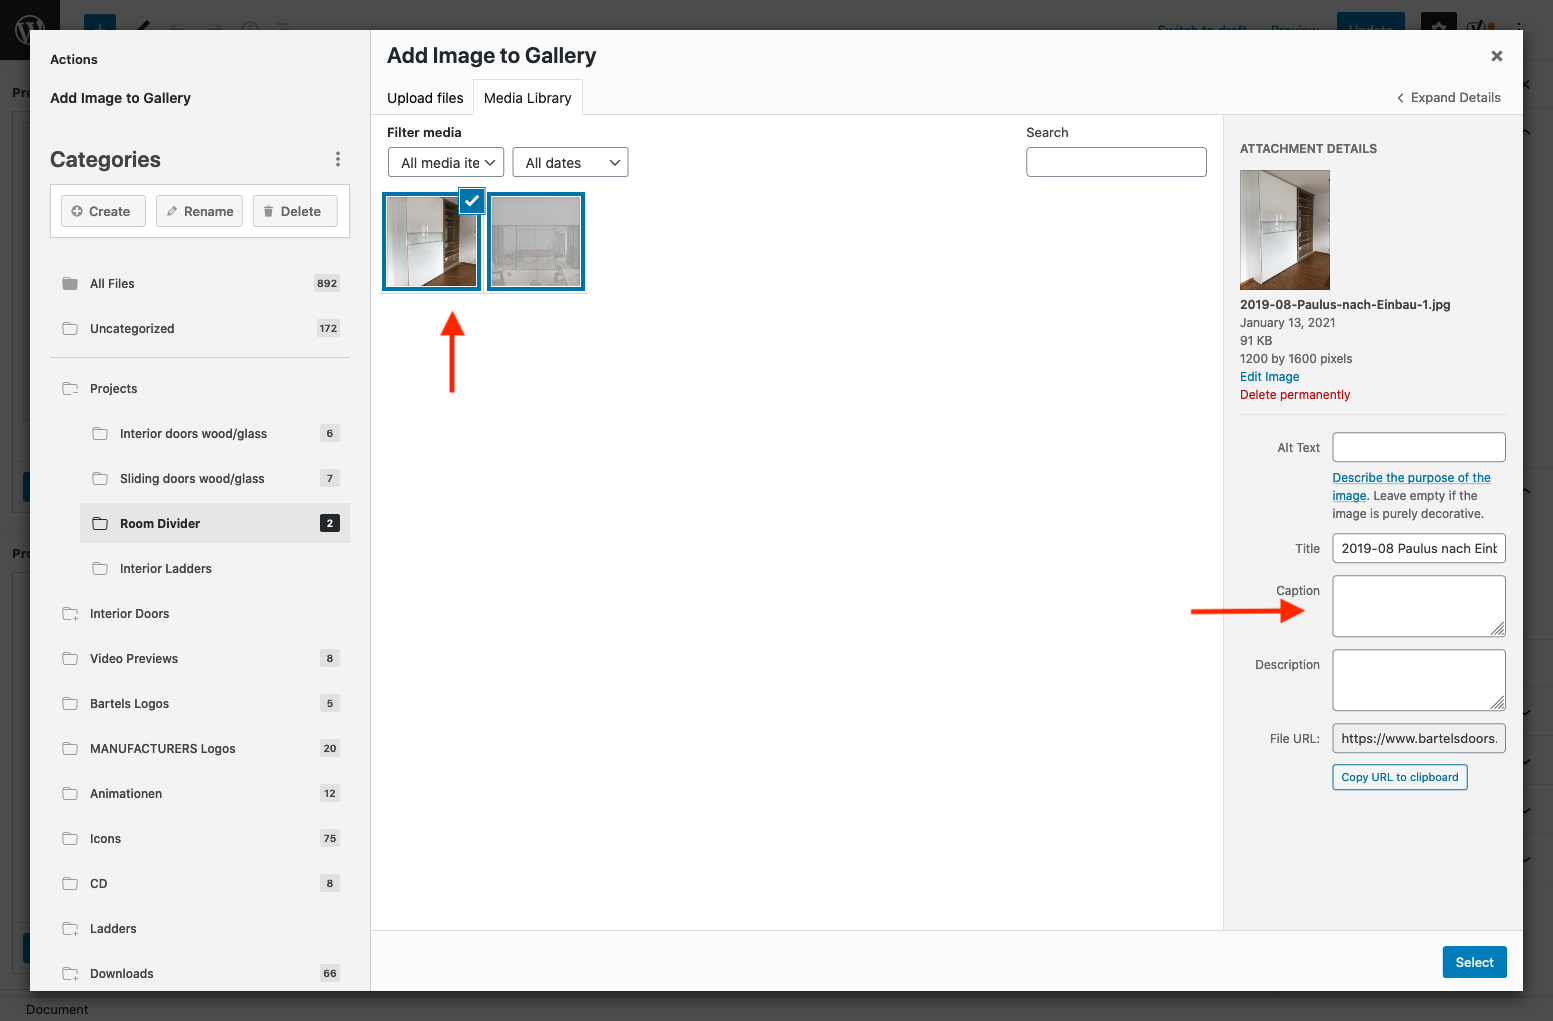Click the Downloads folder icon
Viewport: 1553px width, 1021px height.
point(70,974)
